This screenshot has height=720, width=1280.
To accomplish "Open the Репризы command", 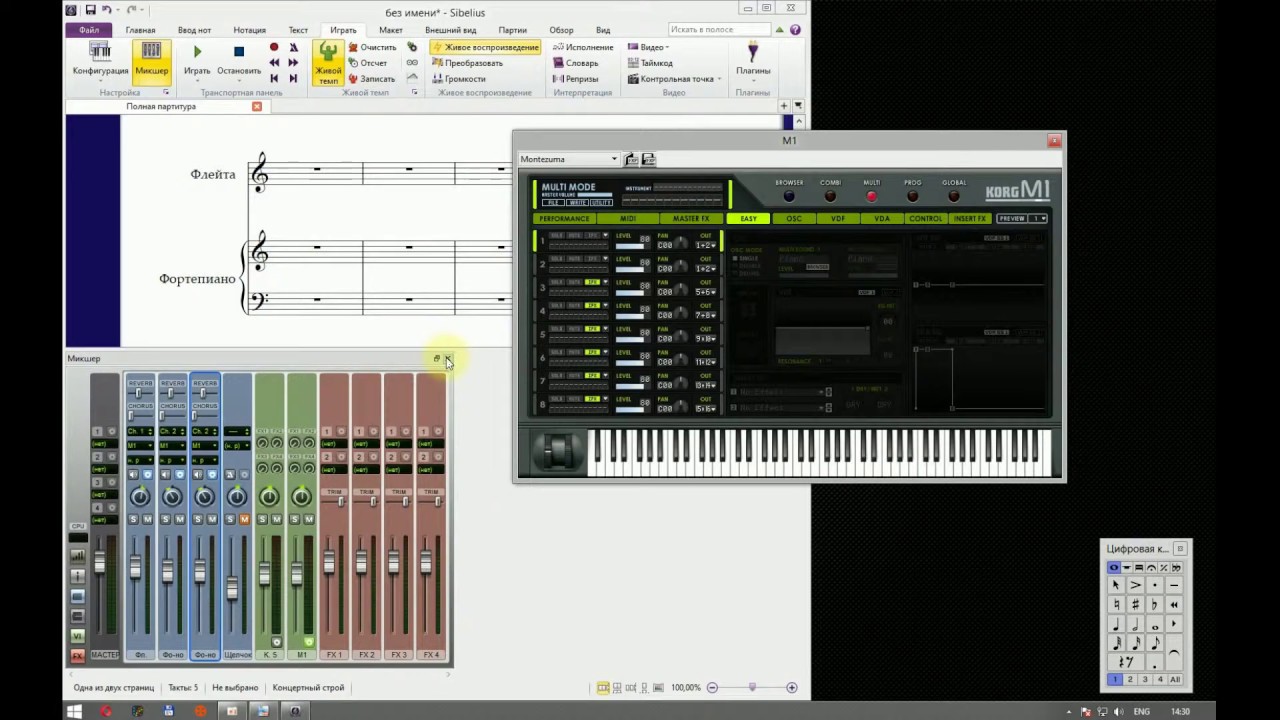I will click(x=575, y=79).
